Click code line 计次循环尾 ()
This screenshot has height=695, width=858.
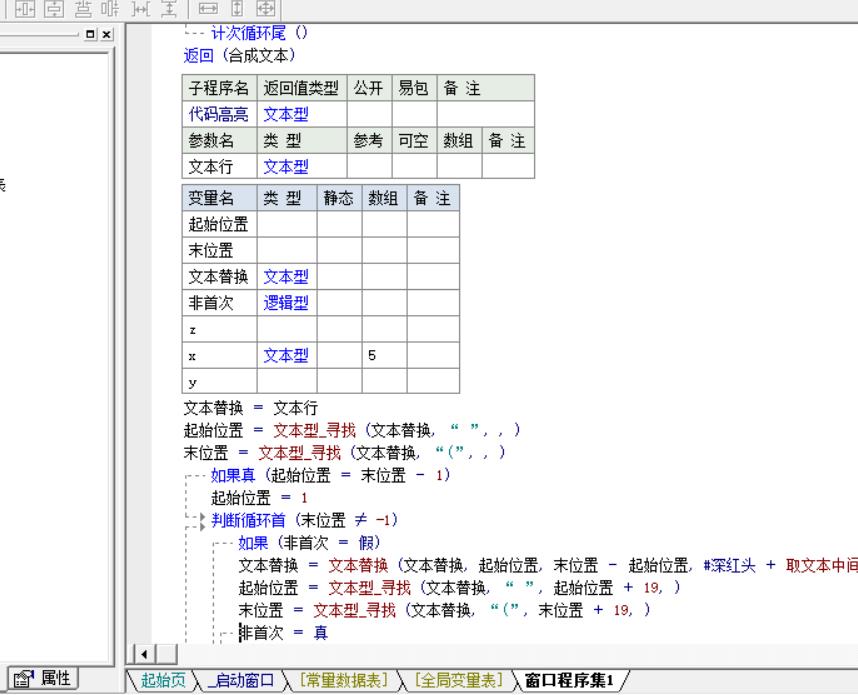coord(259,33)
